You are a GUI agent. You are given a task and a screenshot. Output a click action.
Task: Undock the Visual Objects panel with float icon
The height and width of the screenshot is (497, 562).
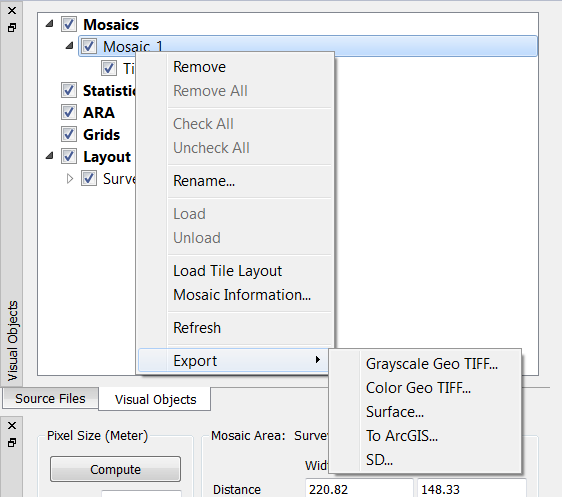tap(12, 28)
